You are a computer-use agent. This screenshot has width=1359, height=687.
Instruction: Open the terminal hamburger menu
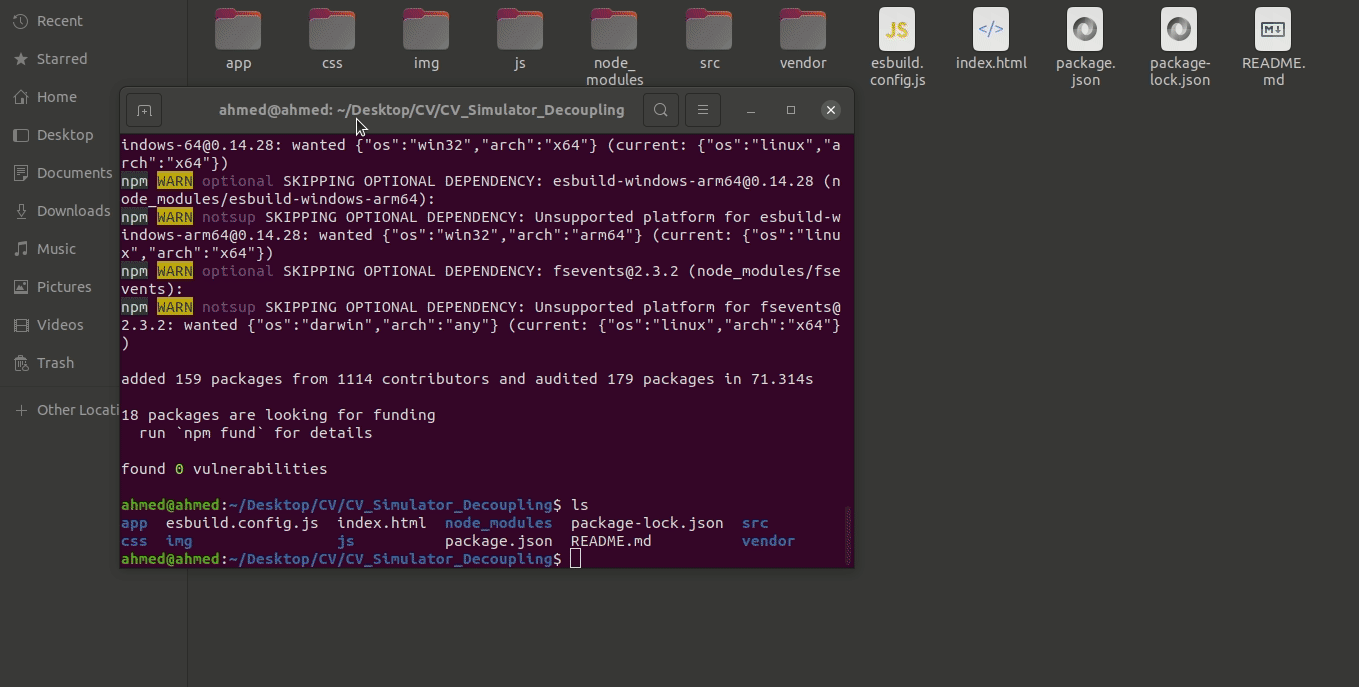coord(703,110)
